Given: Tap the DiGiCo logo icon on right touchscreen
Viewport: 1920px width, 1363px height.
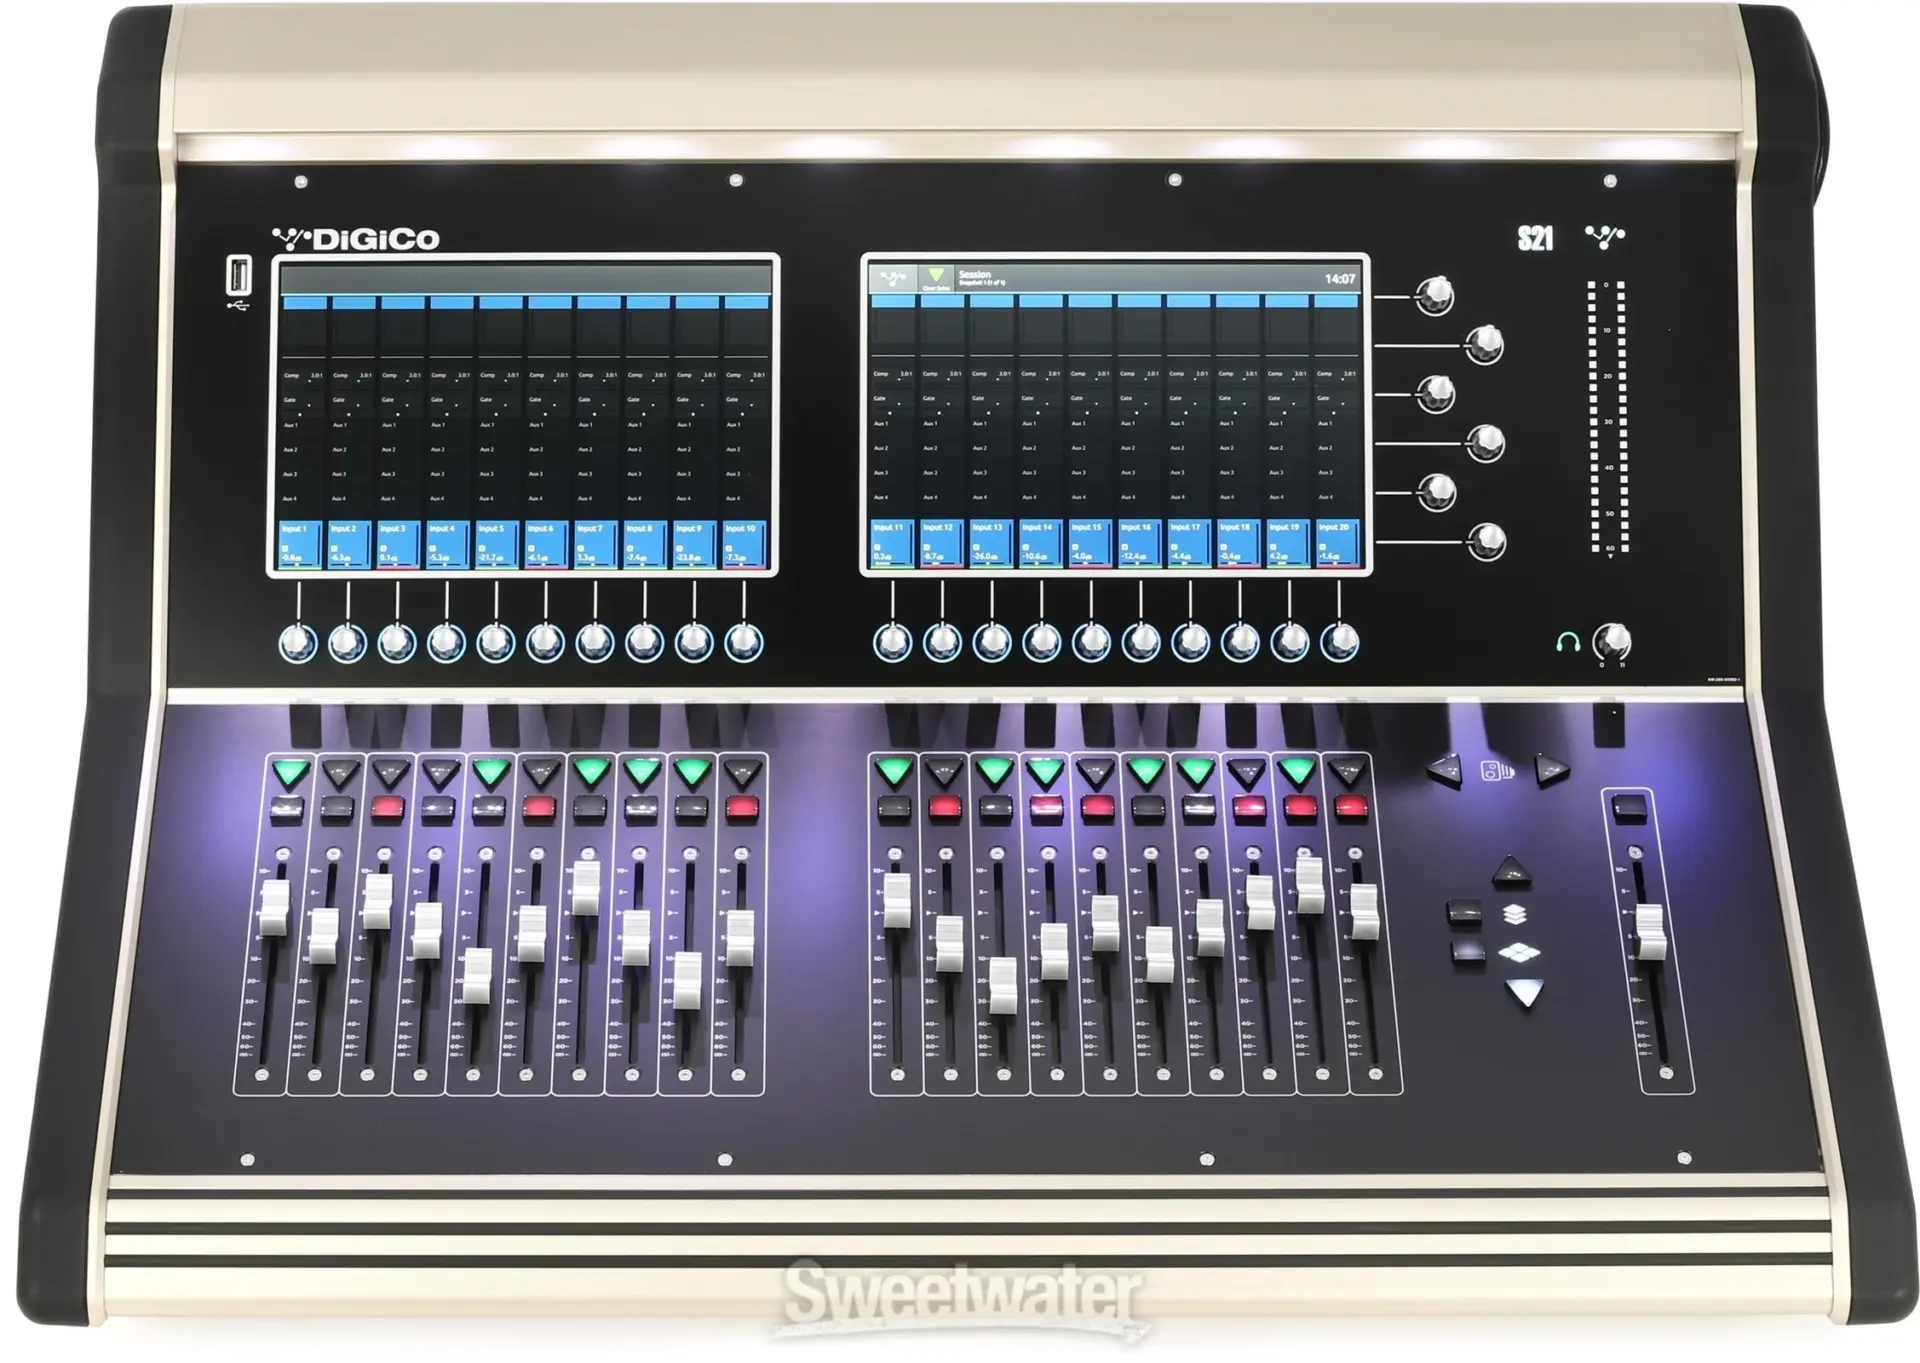Looking at the screenshot, I should [892, 277].
